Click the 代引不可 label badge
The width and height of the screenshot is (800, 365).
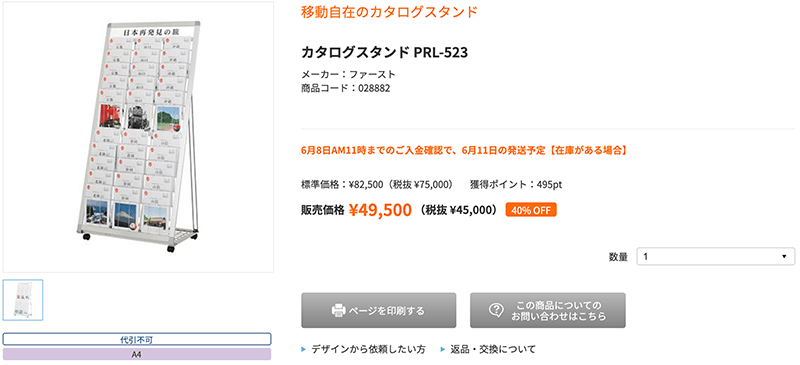137,339
